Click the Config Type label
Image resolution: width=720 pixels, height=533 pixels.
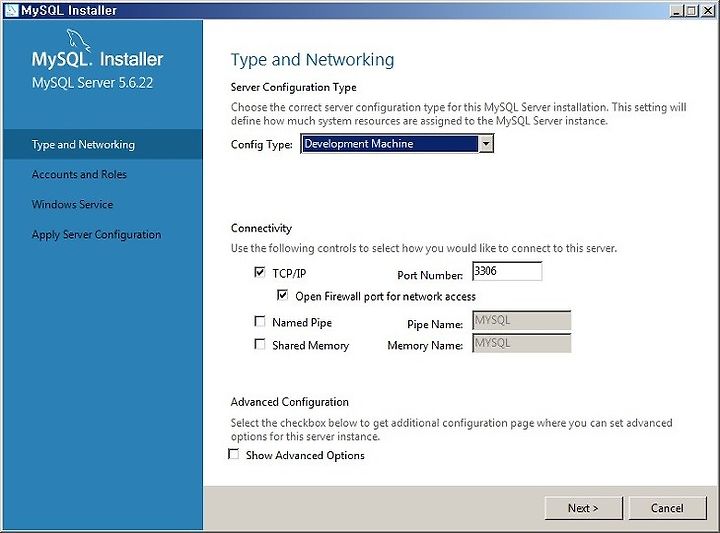(x=262, y=145)
